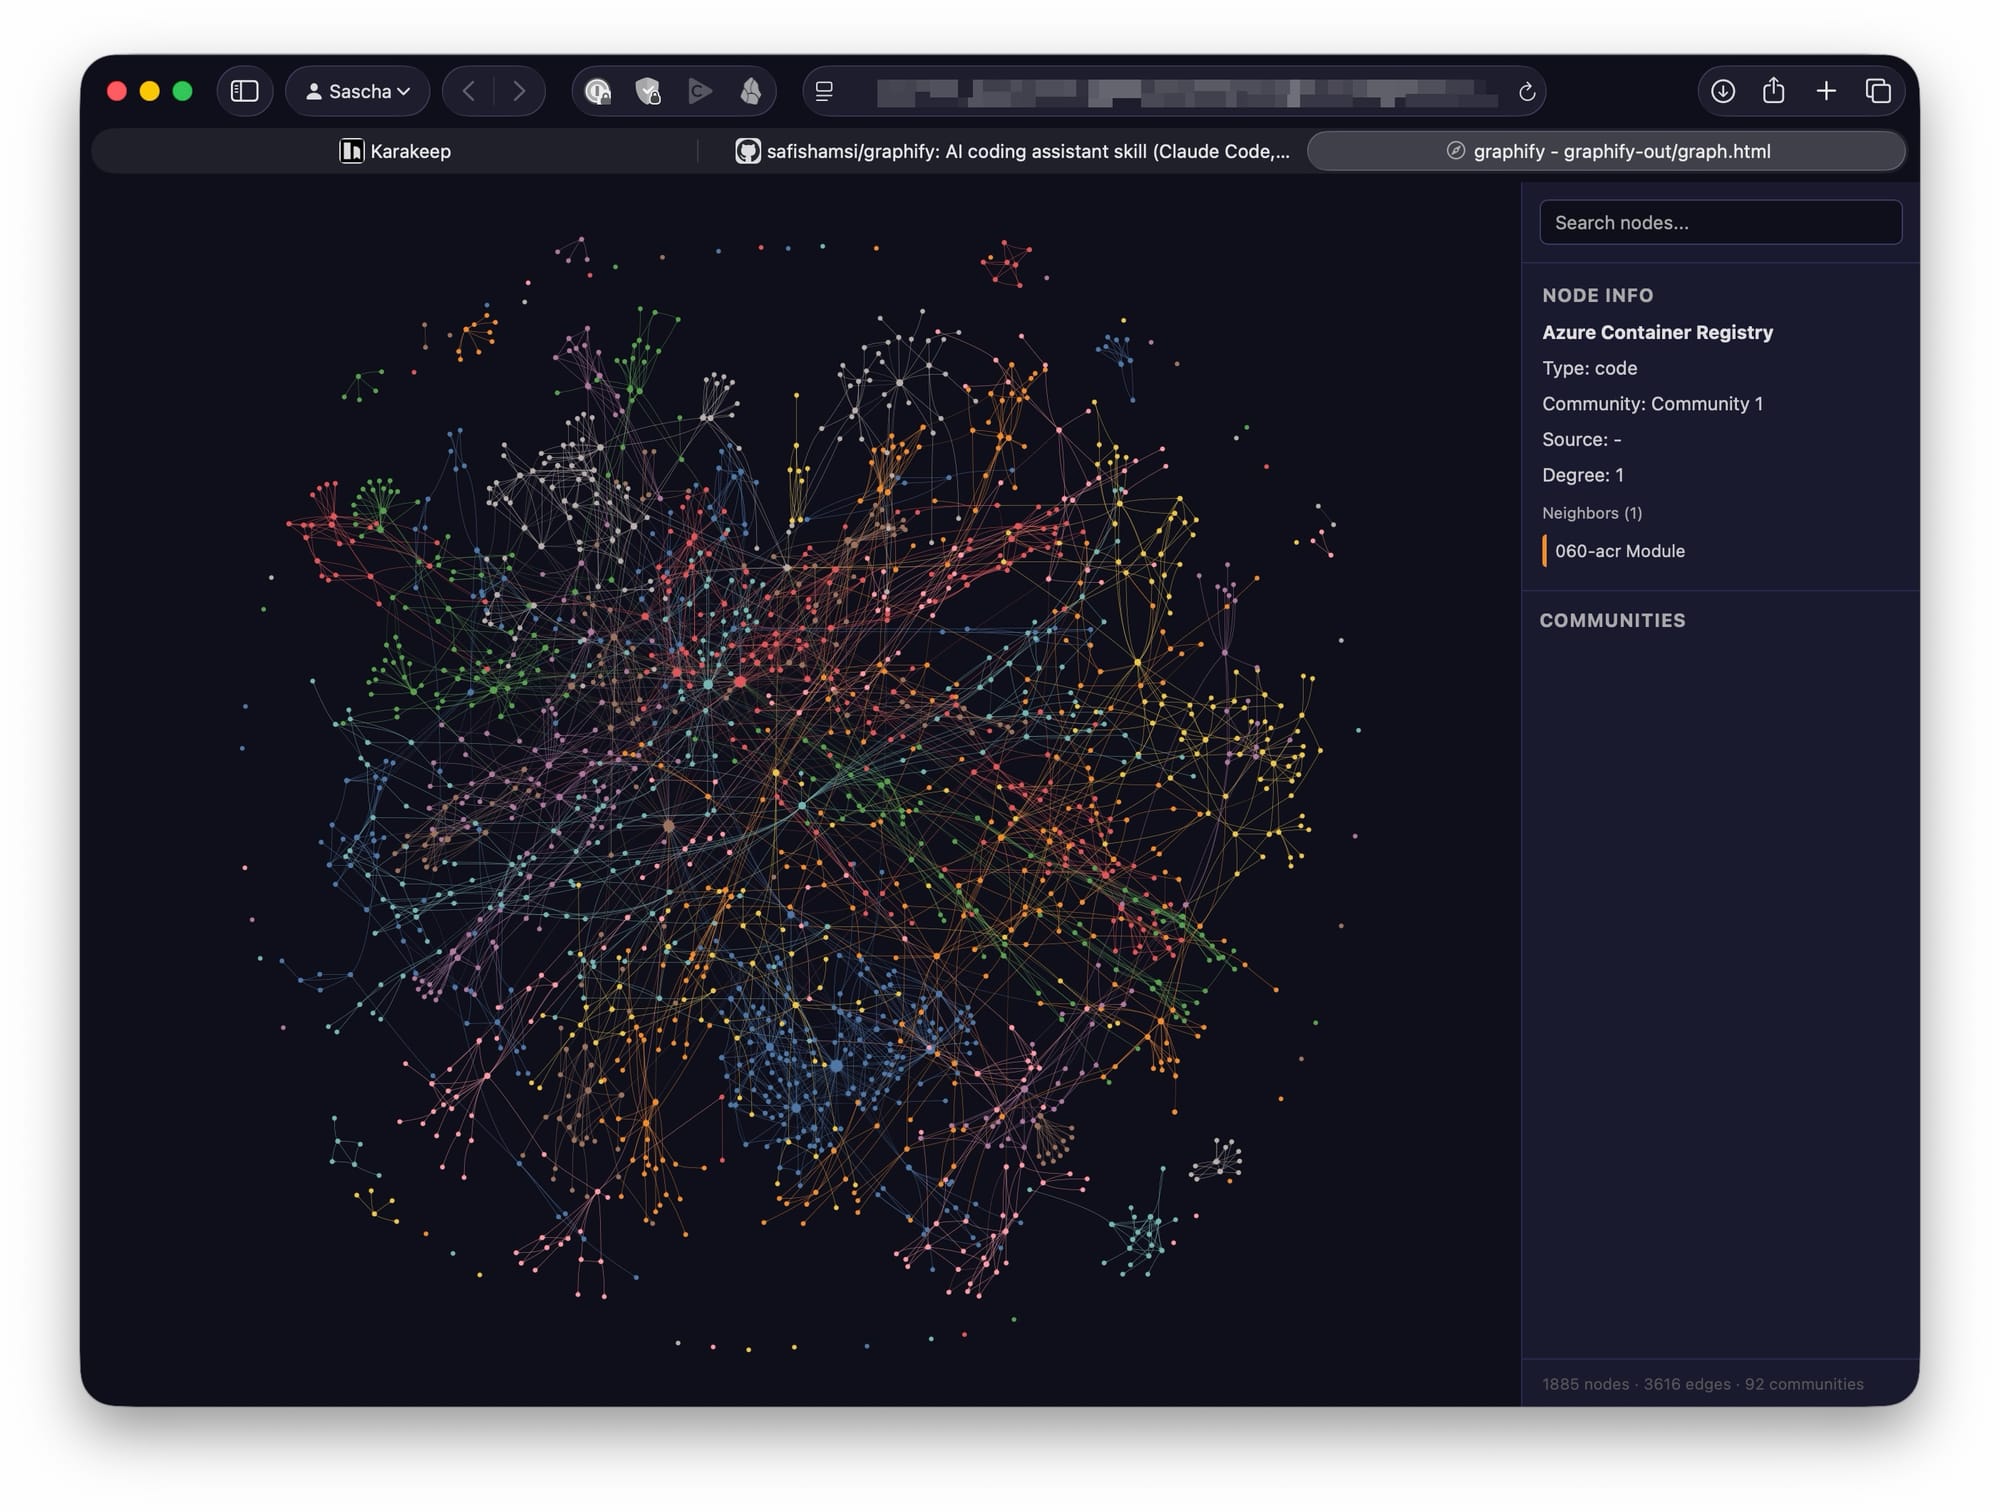
Task: Open the privacy shield extension
Action: tap(650, 90)
